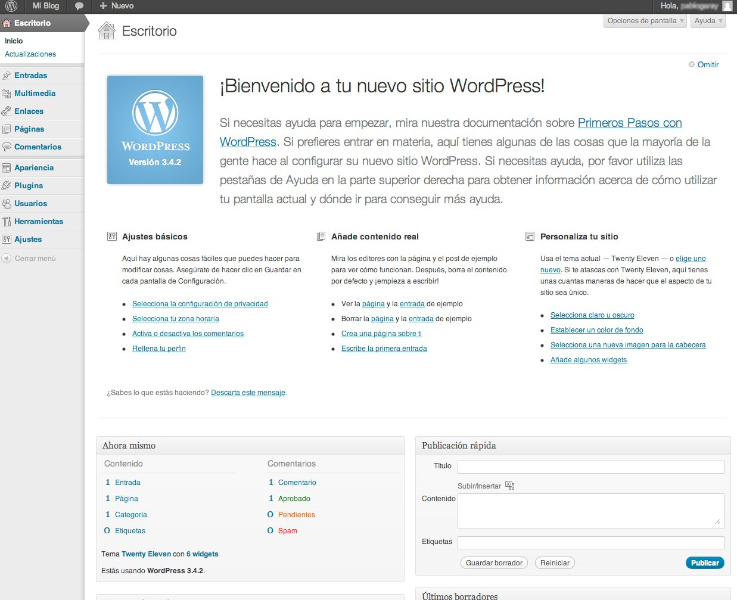737x600 pixels.
Task: Focus the Título field in Publicación rápida
Action: [x=591, y=467]
